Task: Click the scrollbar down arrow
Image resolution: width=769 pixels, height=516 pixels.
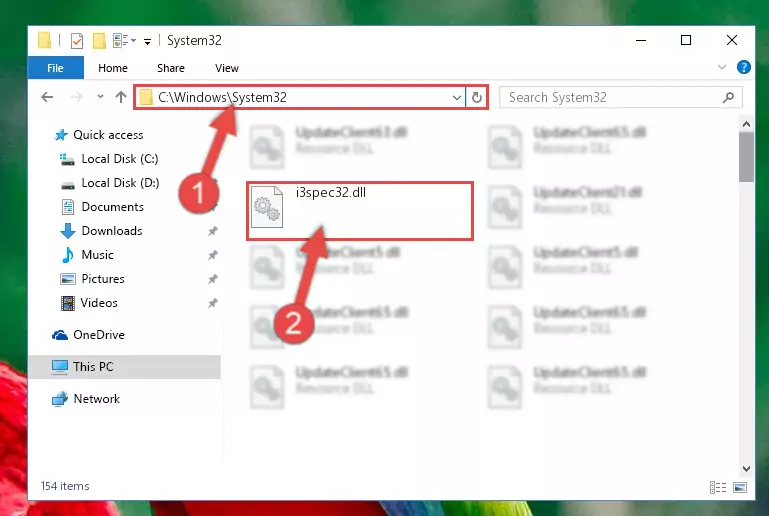Action: [x=746, y=468]
